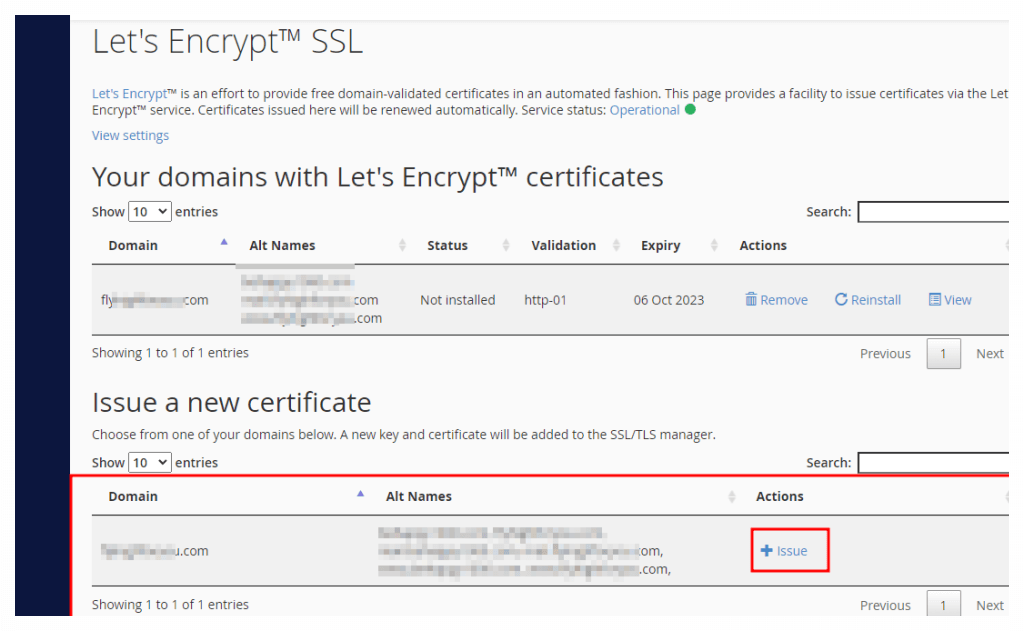Open View settings link

131,135
